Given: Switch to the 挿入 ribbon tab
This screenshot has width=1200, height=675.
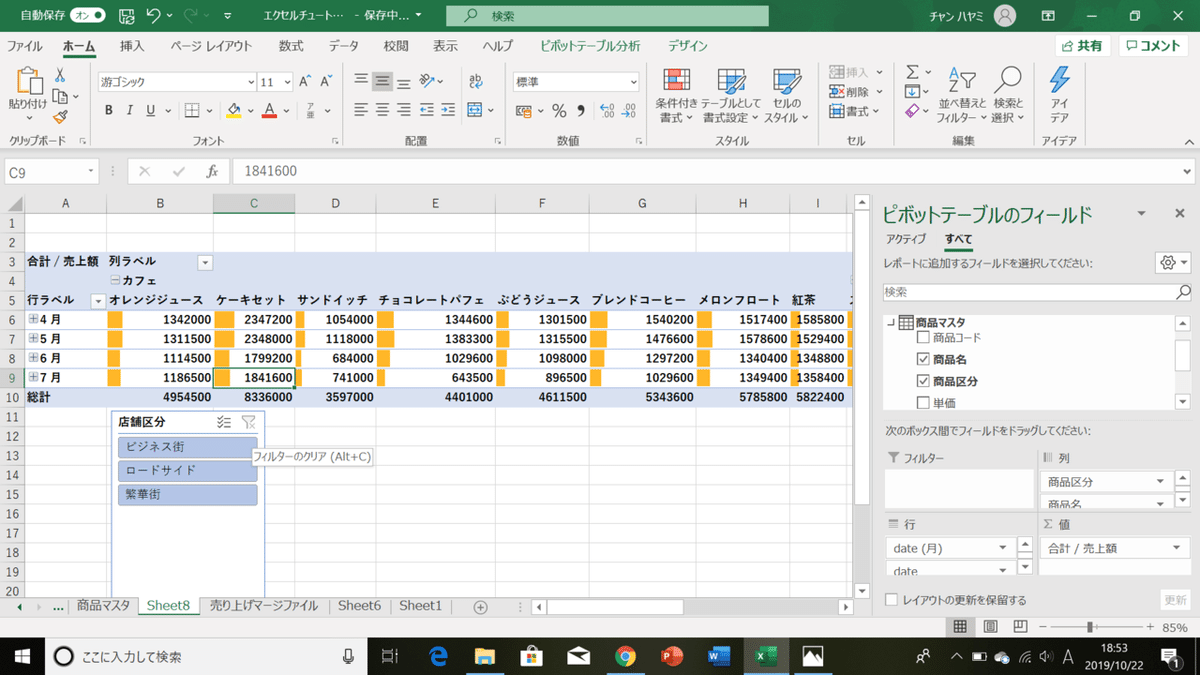Looking at the screenshot, I should pyautogui.click(x=132, y=46).
